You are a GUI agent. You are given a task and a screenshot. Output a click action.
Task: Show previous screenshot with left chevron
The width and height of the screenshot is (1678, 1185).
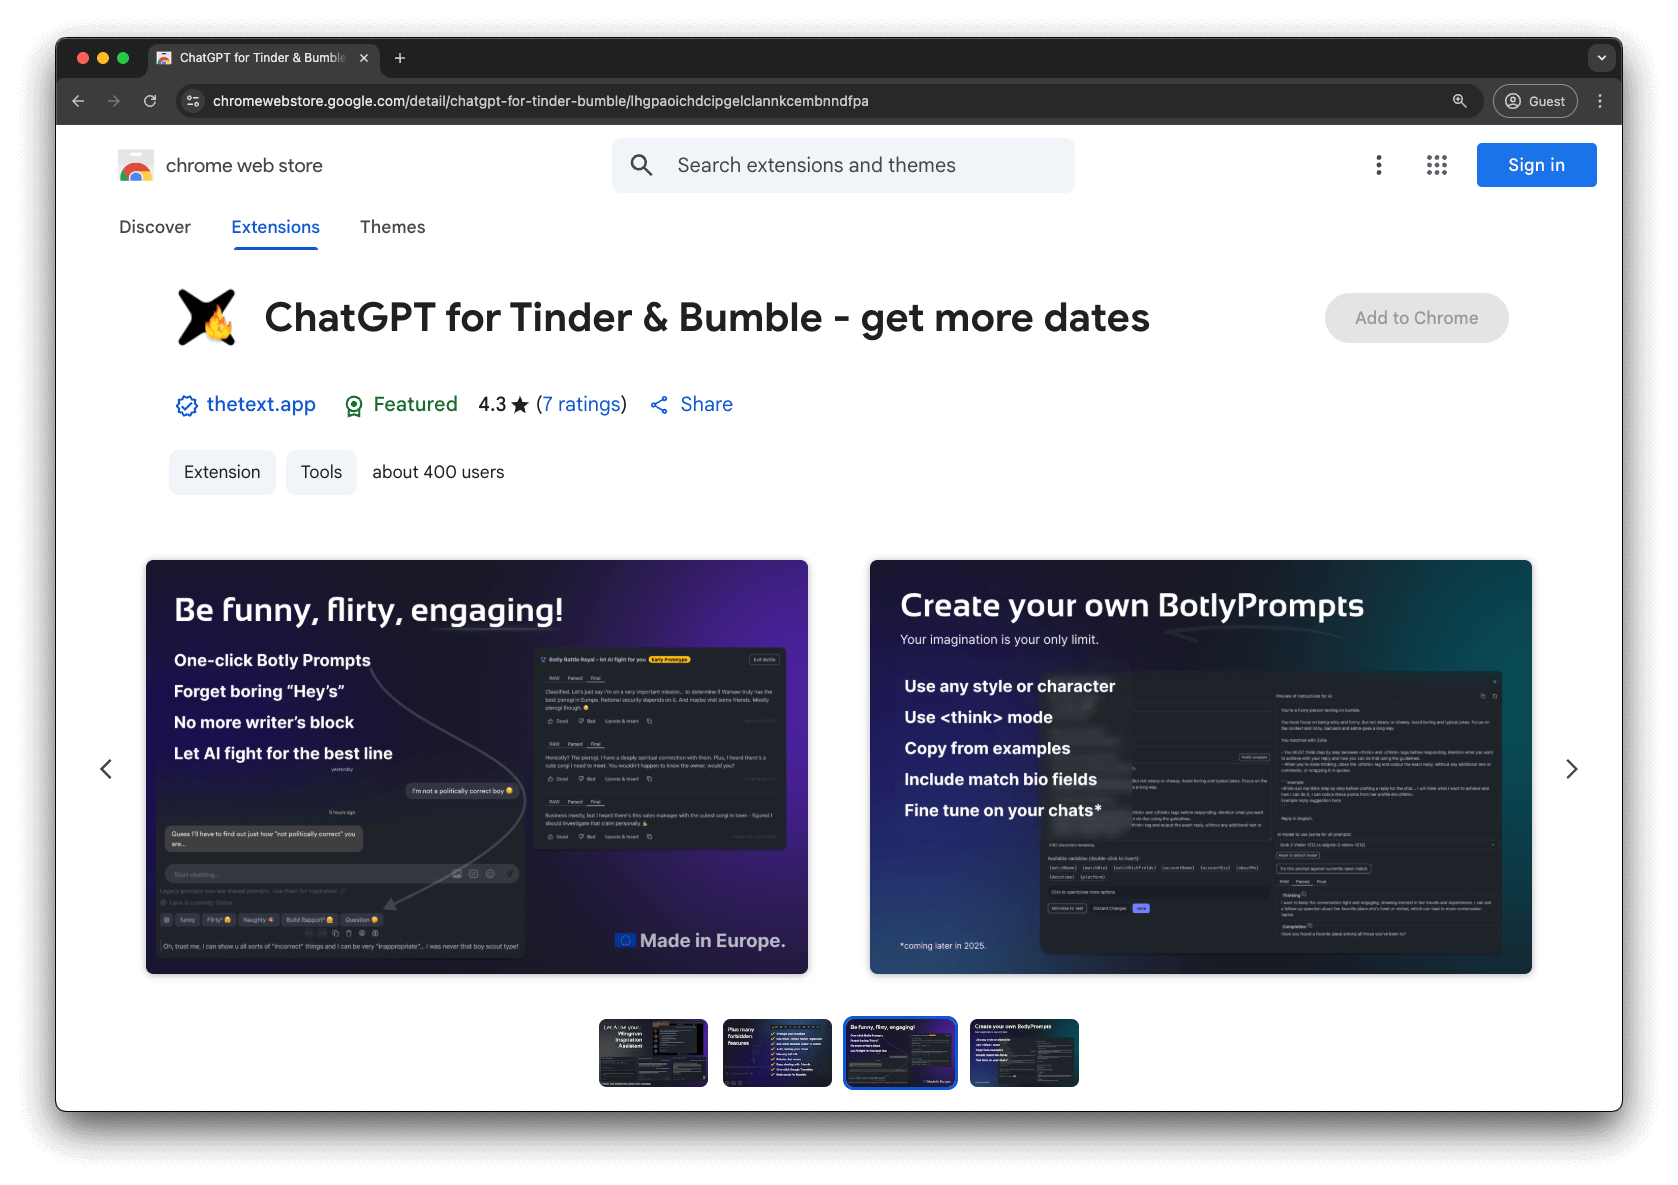coord(106,769)
